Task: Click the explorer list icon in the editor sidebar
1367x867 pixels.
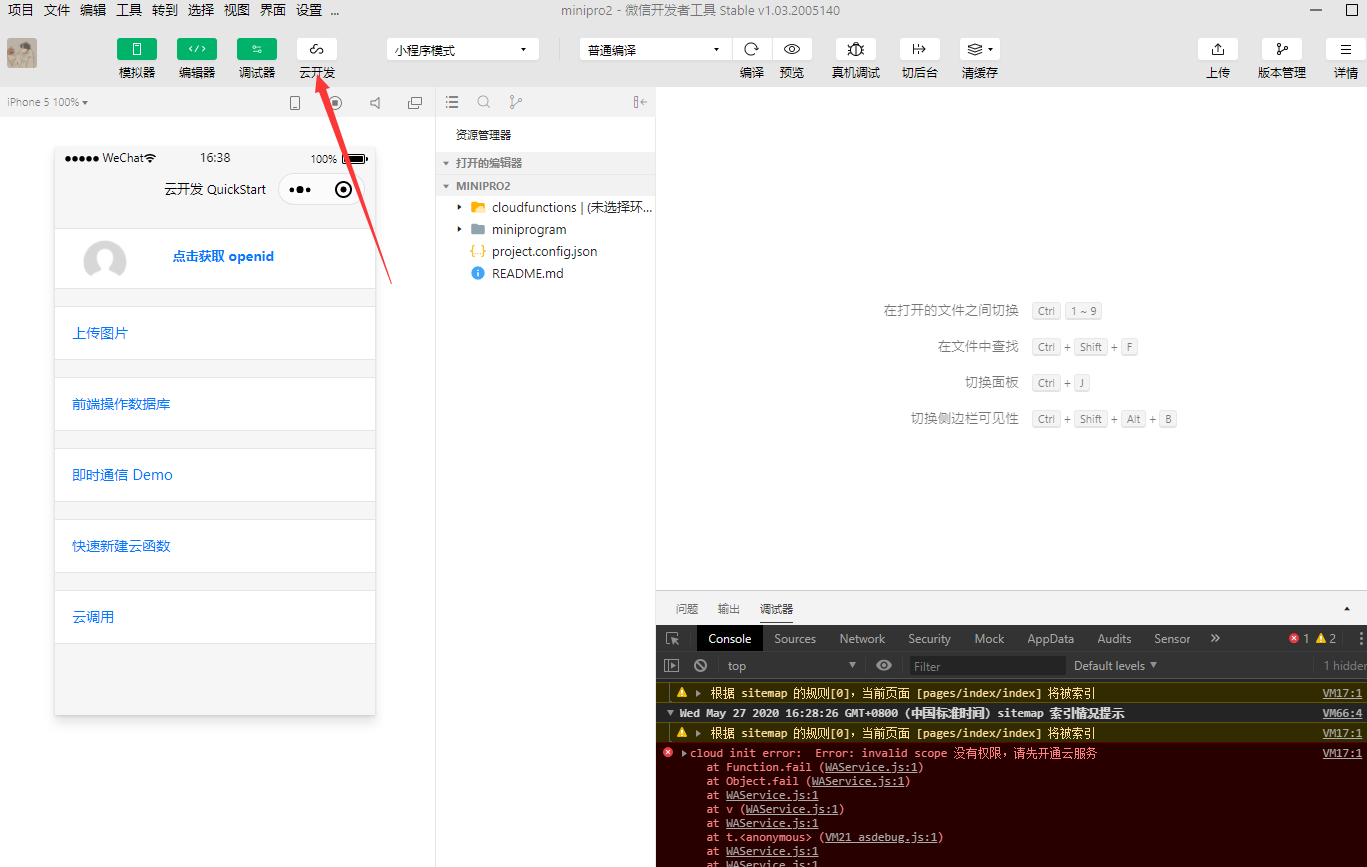Action: [x=452, y=102]
